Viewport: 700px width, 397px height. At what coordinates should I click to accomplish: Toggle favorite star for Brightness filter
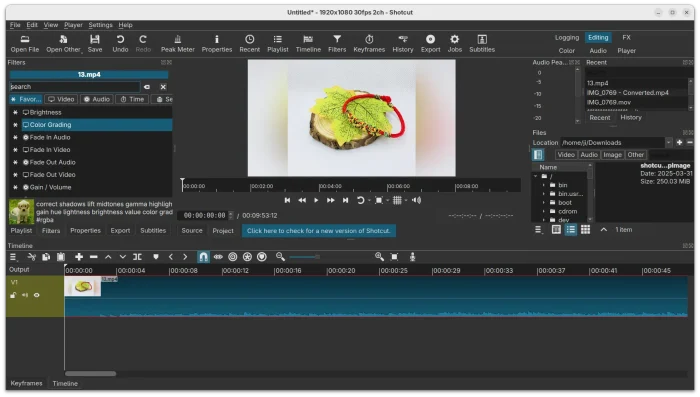tap(15, 113)
